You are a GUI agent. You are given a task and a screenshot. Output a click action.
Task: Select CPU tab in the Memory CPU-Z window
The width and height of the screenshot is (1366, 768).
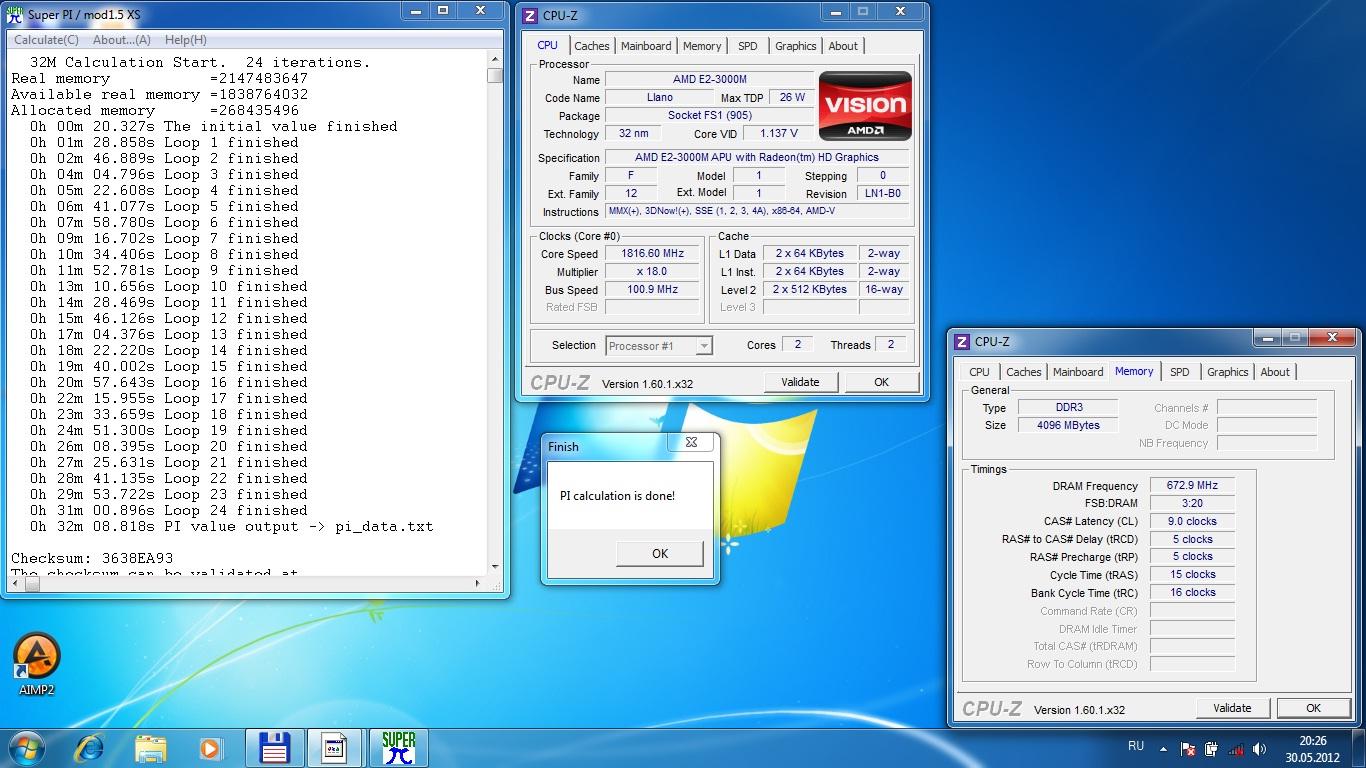tap(980, 372)
